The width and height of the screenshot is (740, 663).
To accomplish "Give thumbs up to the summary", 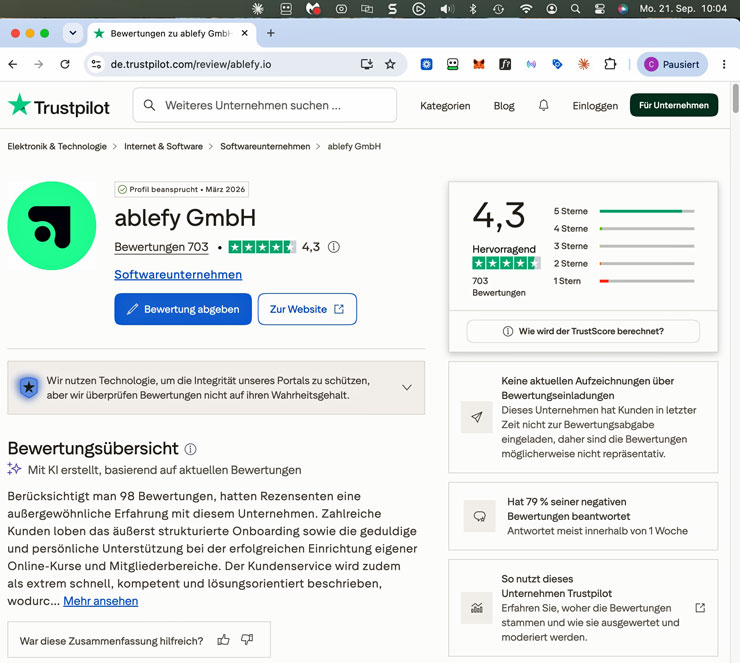I will 223,640.
